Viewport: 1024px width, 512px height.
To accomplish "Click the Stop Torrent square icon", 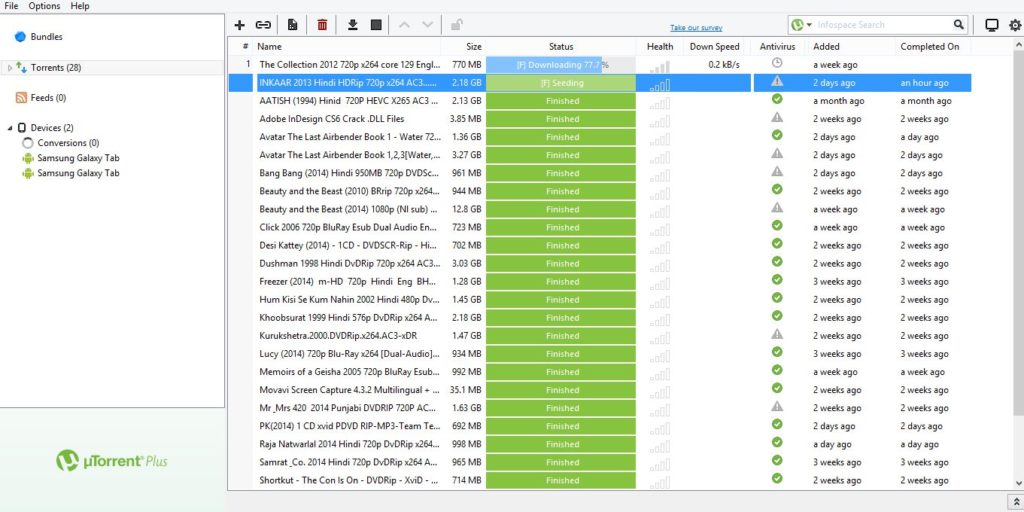I will point(376,25).
